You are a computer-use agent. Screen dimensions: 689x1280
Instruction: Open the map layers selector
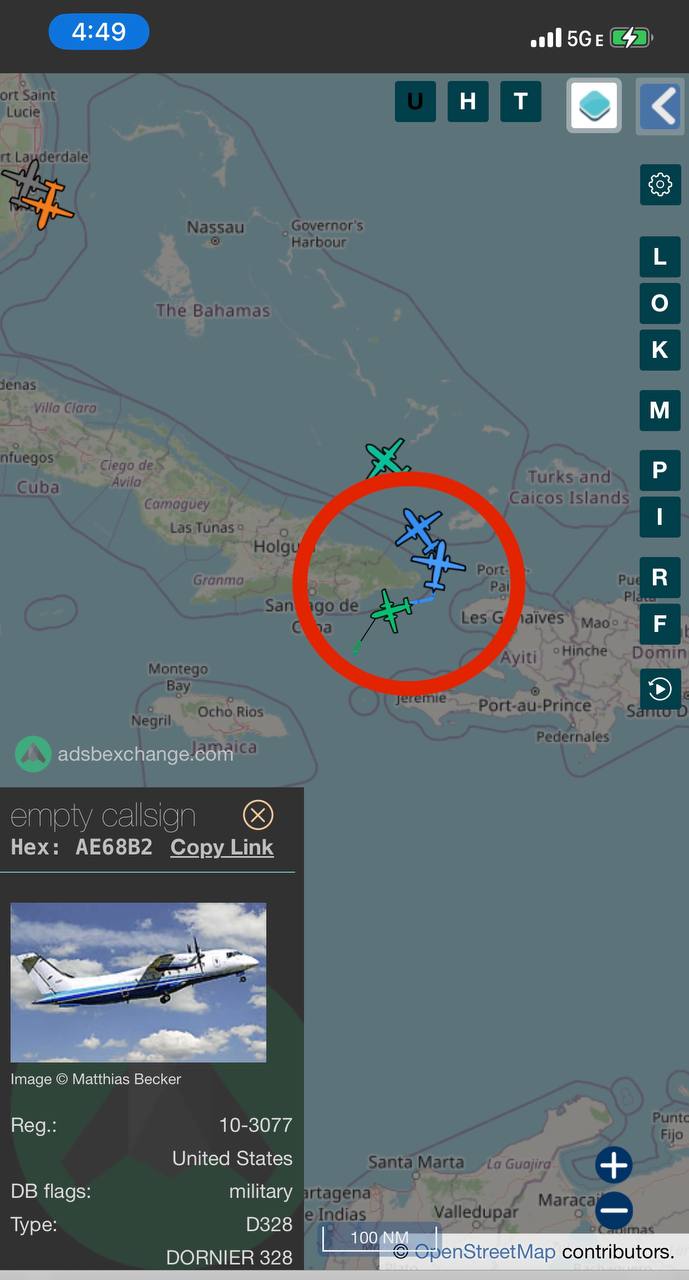[x=595, y=104]
